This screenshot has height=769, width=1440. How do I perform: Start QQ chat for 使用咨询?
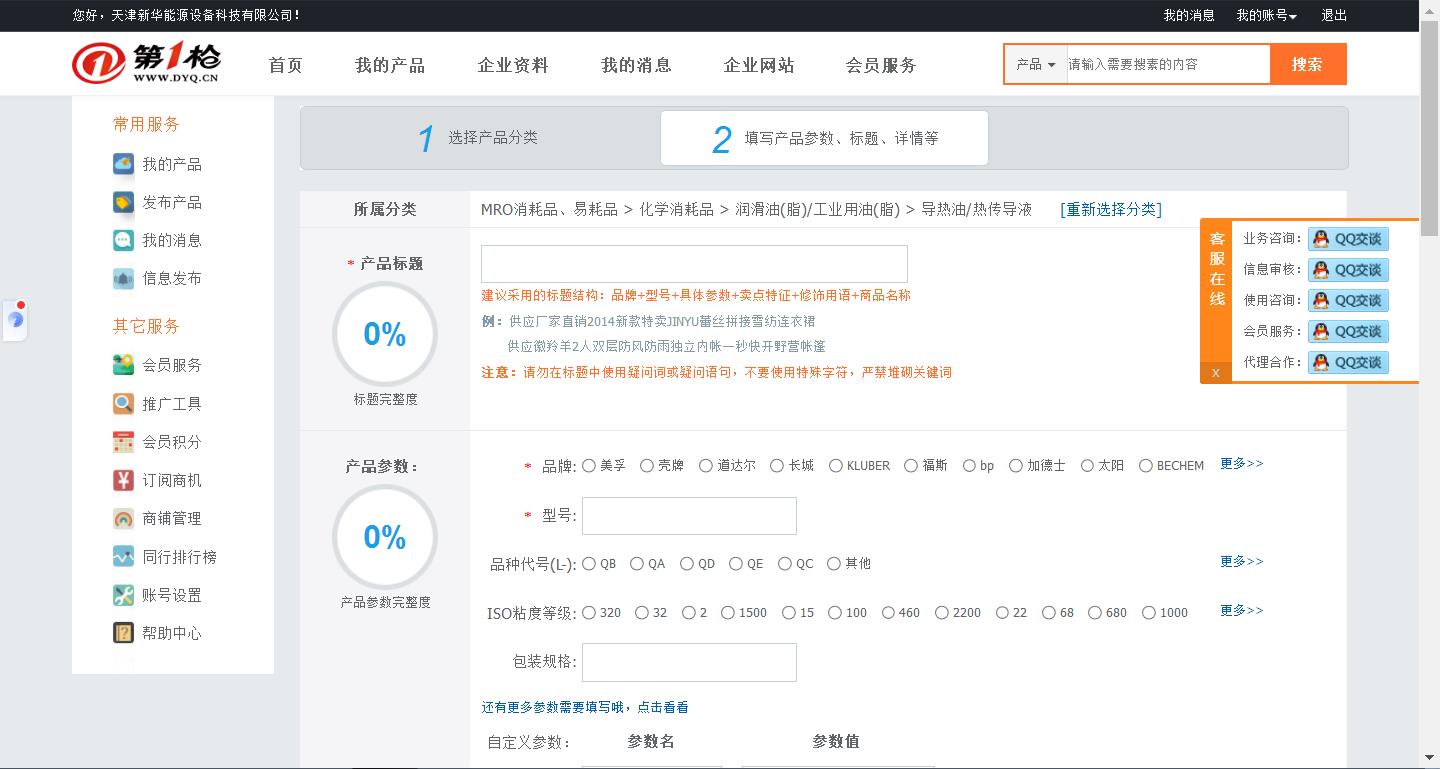point(1348,301)
